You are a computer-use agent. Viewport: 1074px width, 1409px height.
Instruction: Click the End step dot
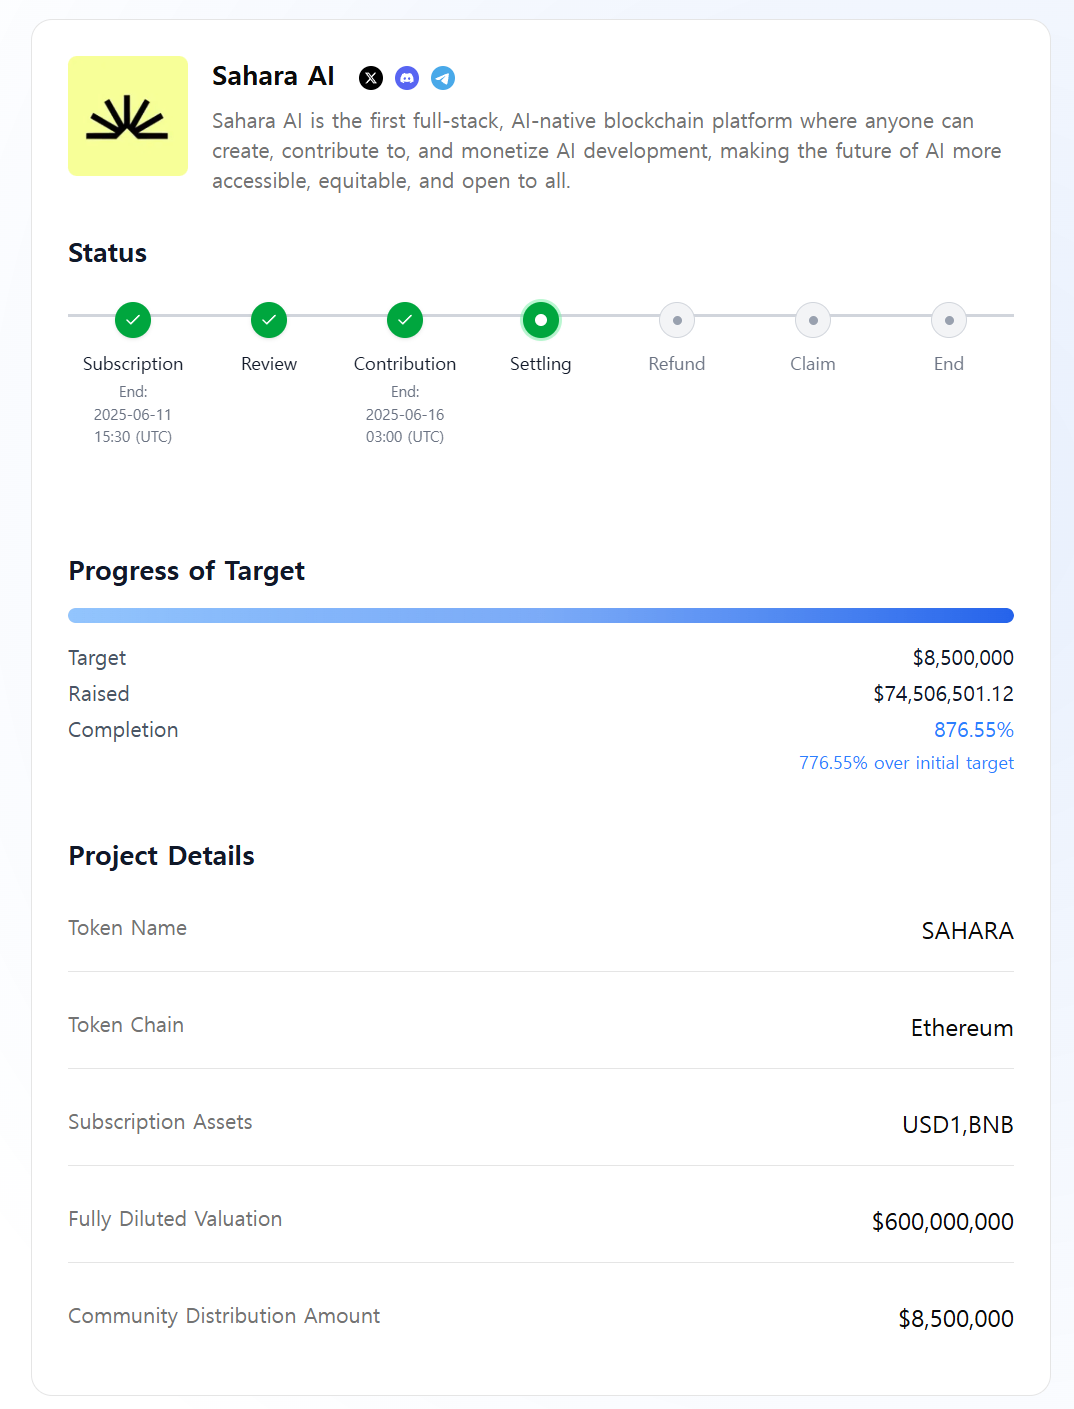[949, 320]
